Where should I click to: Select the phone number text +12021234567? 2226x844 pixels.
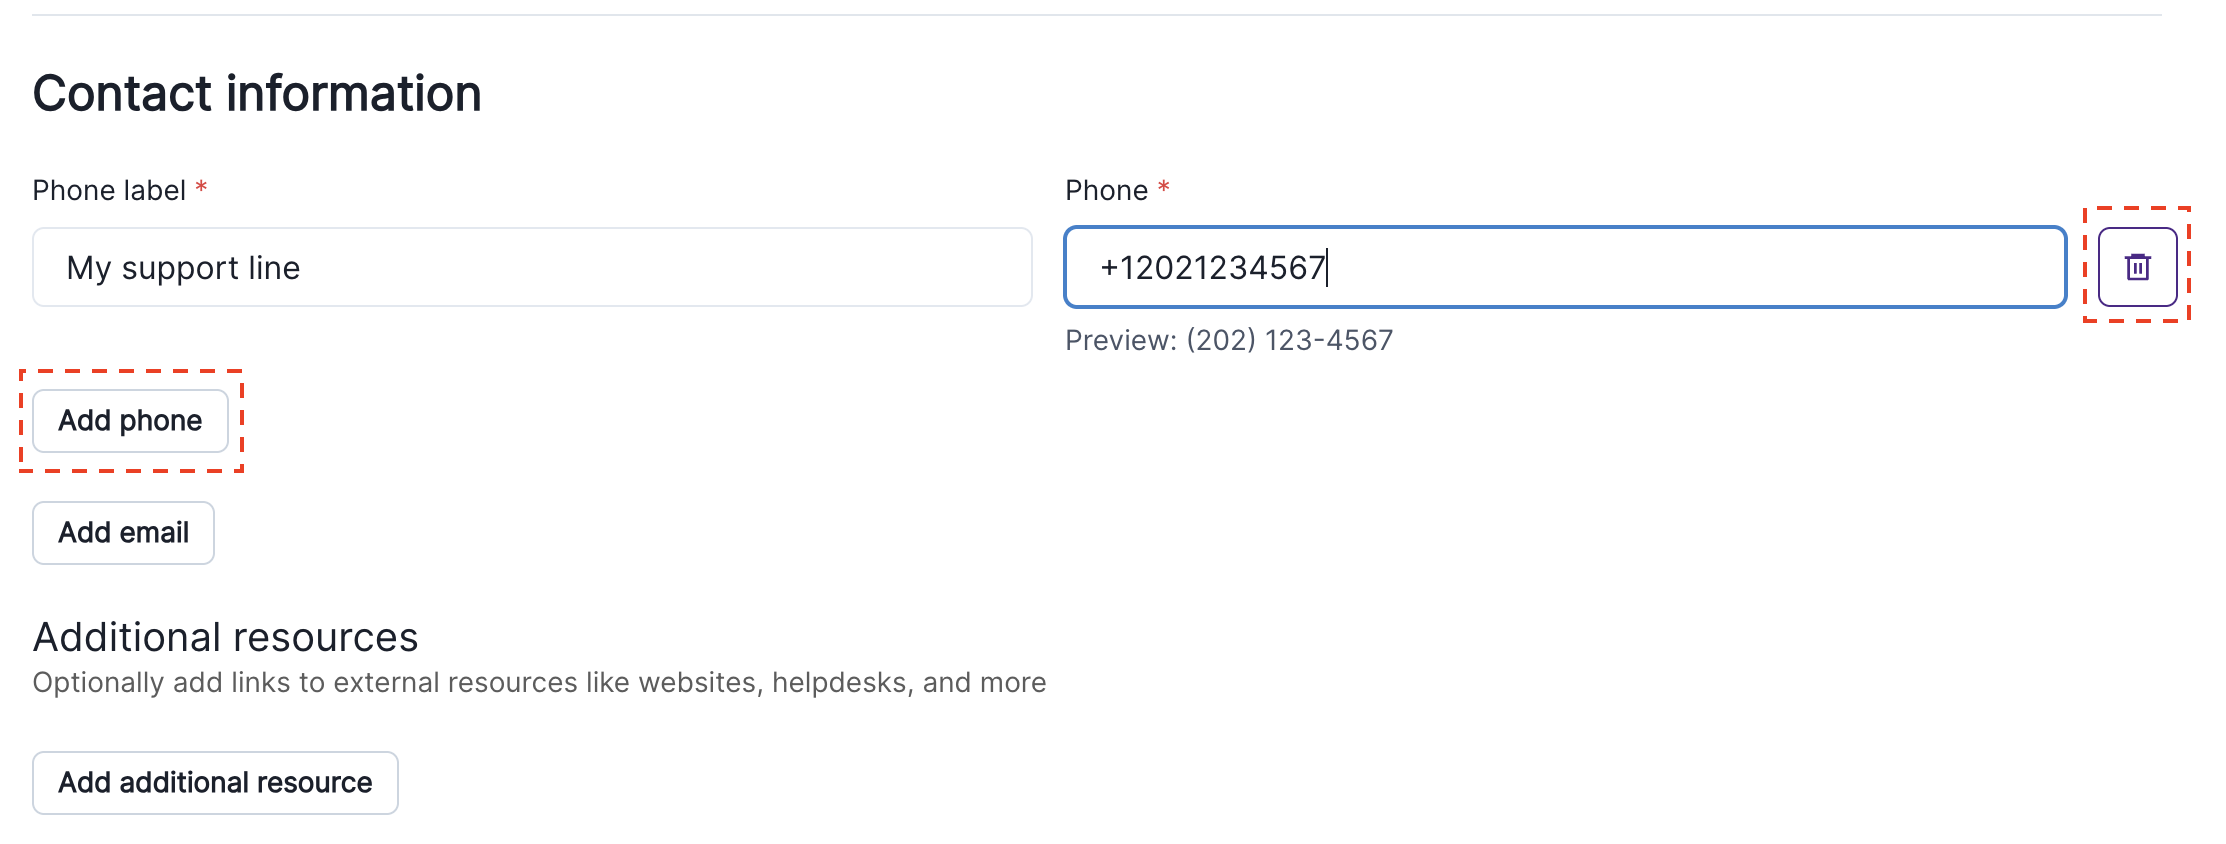click(x=1213, y=267)
